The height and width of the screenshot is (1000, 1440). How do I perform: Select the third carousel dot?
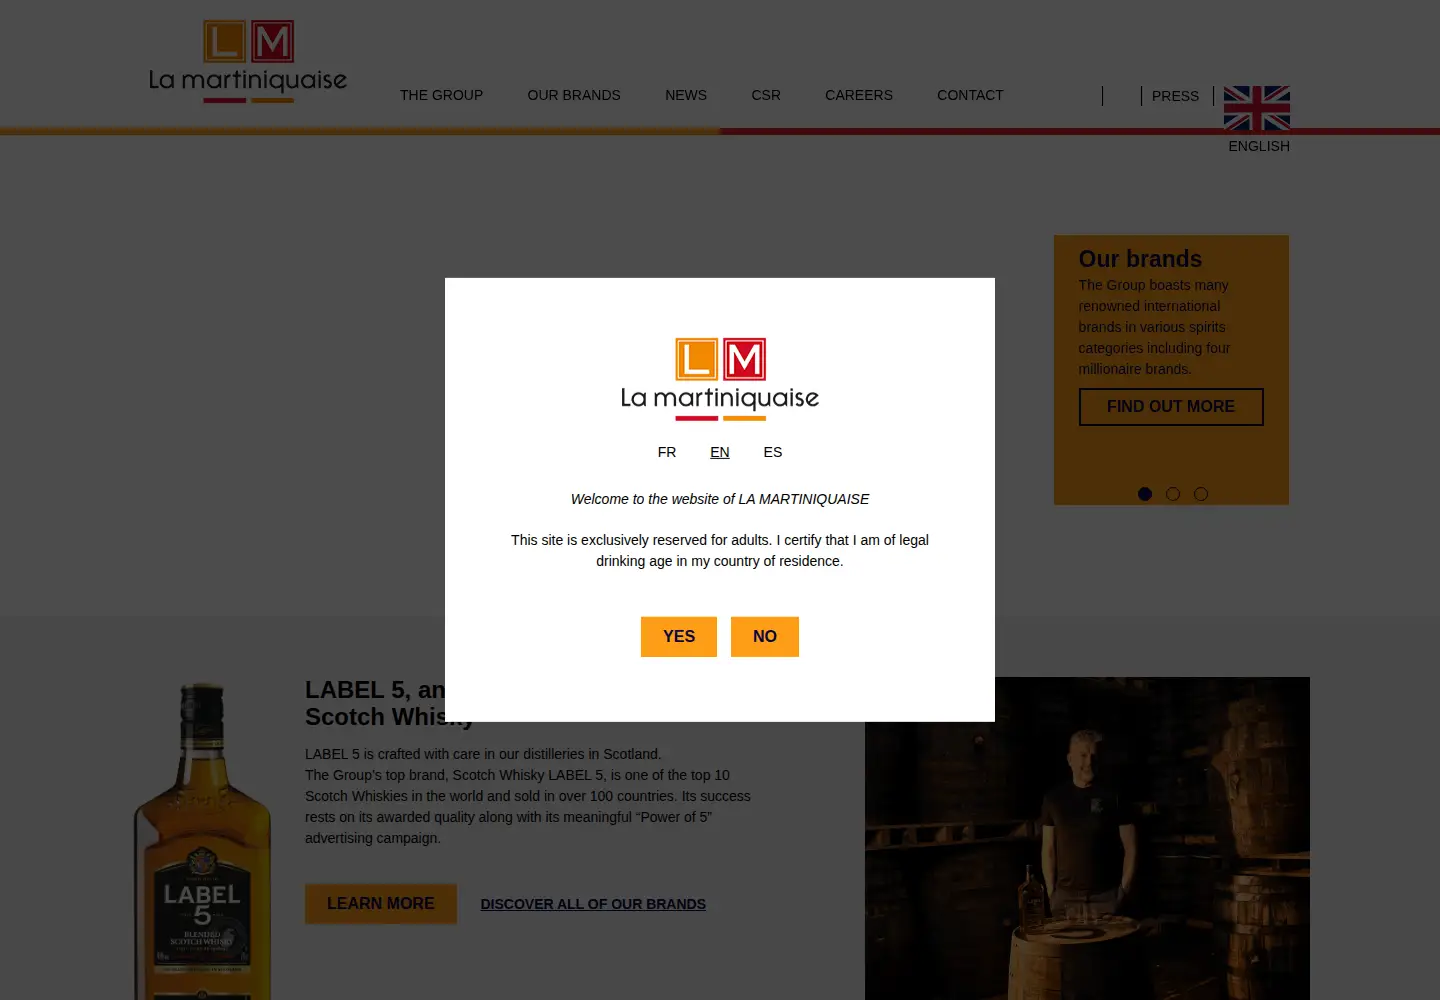[1201, 494]
